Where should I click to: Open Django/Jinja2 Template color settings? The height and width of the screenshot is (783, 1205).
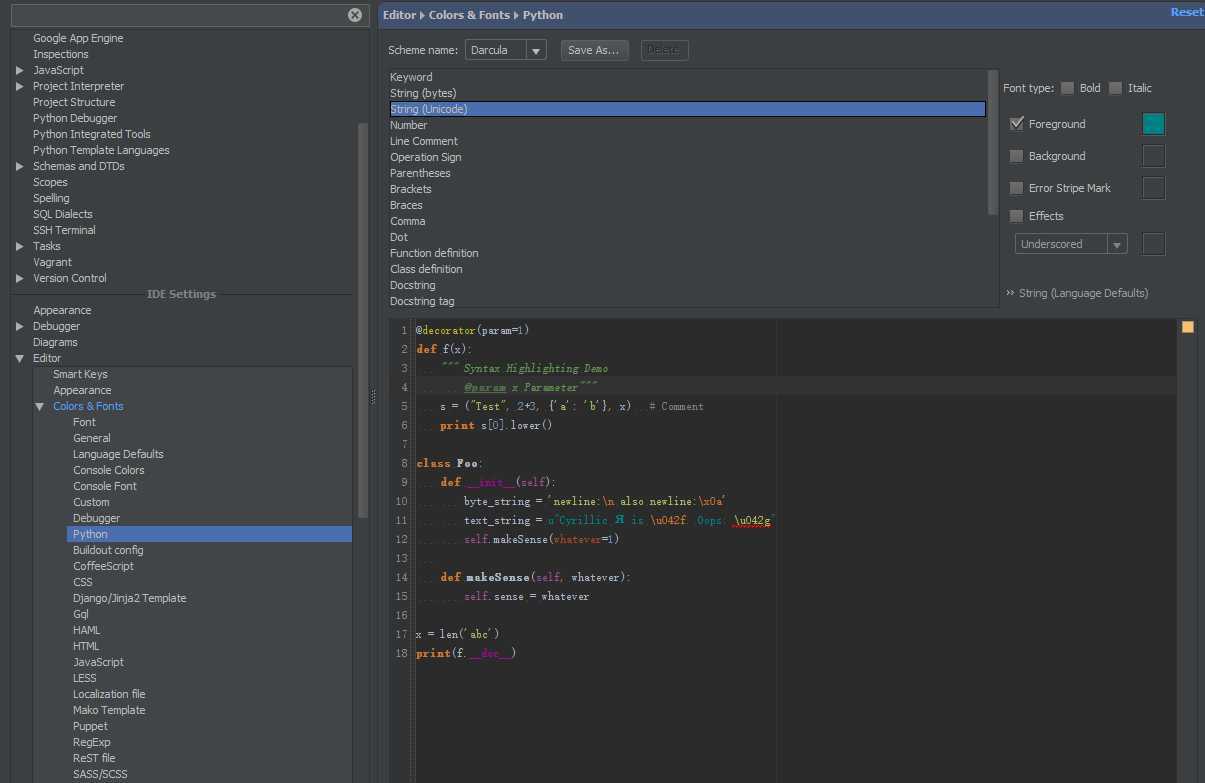[130, 598]
